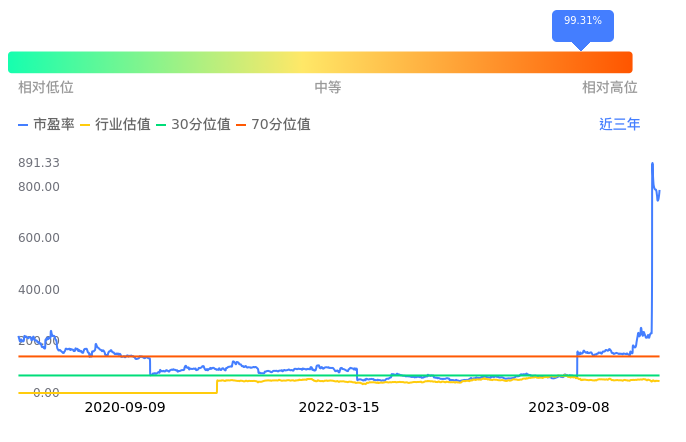Click the 891.33 maximum axis value
Screen dimensions: 686x442
39,163
